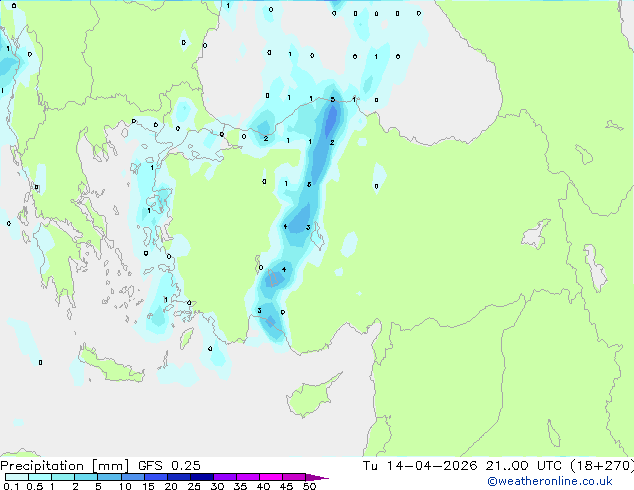
Task: Click the legend label "0.1"
Action: pos(11,486)
